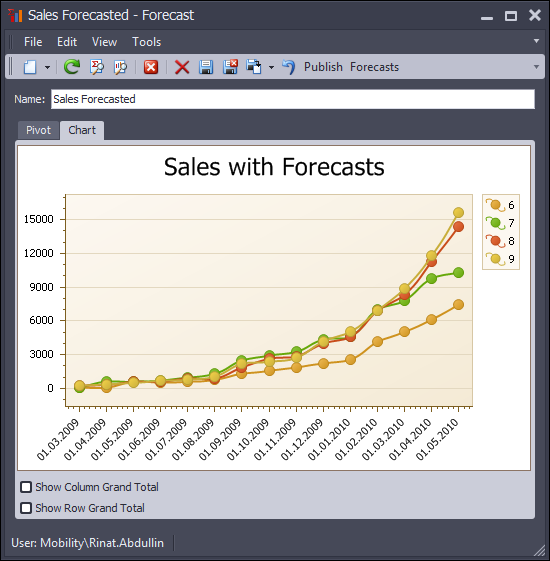This screenshot has width=550, height=561.
Task: Close the Sales Forecasted window
Action: click(x=535, y=15)
